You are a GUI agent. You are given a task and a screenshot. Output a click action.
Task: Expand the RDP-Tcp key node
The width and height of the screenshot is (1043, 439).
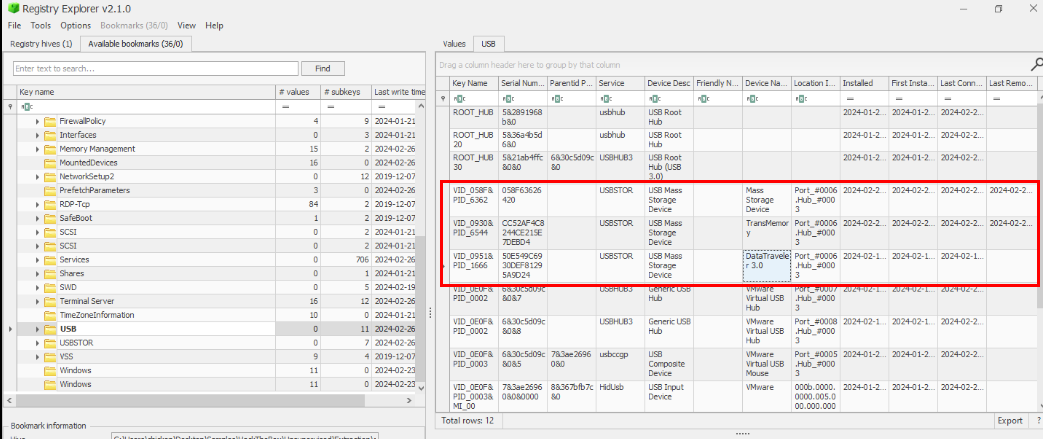point(38,204)
